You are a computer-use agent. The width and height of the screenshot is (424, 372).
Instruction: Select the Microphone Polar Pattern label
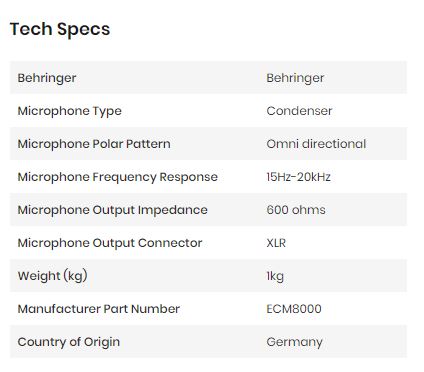pyautogui.click(x=94, y=144)
